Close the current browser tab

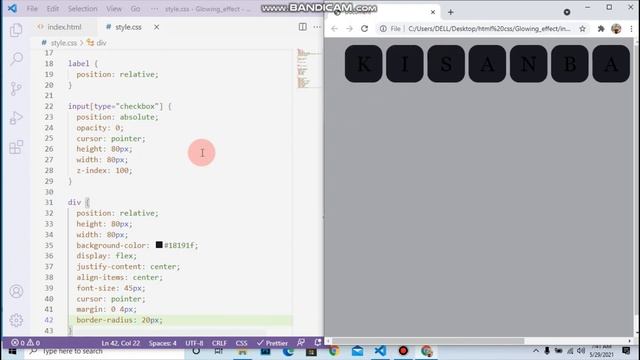point(433,12)
